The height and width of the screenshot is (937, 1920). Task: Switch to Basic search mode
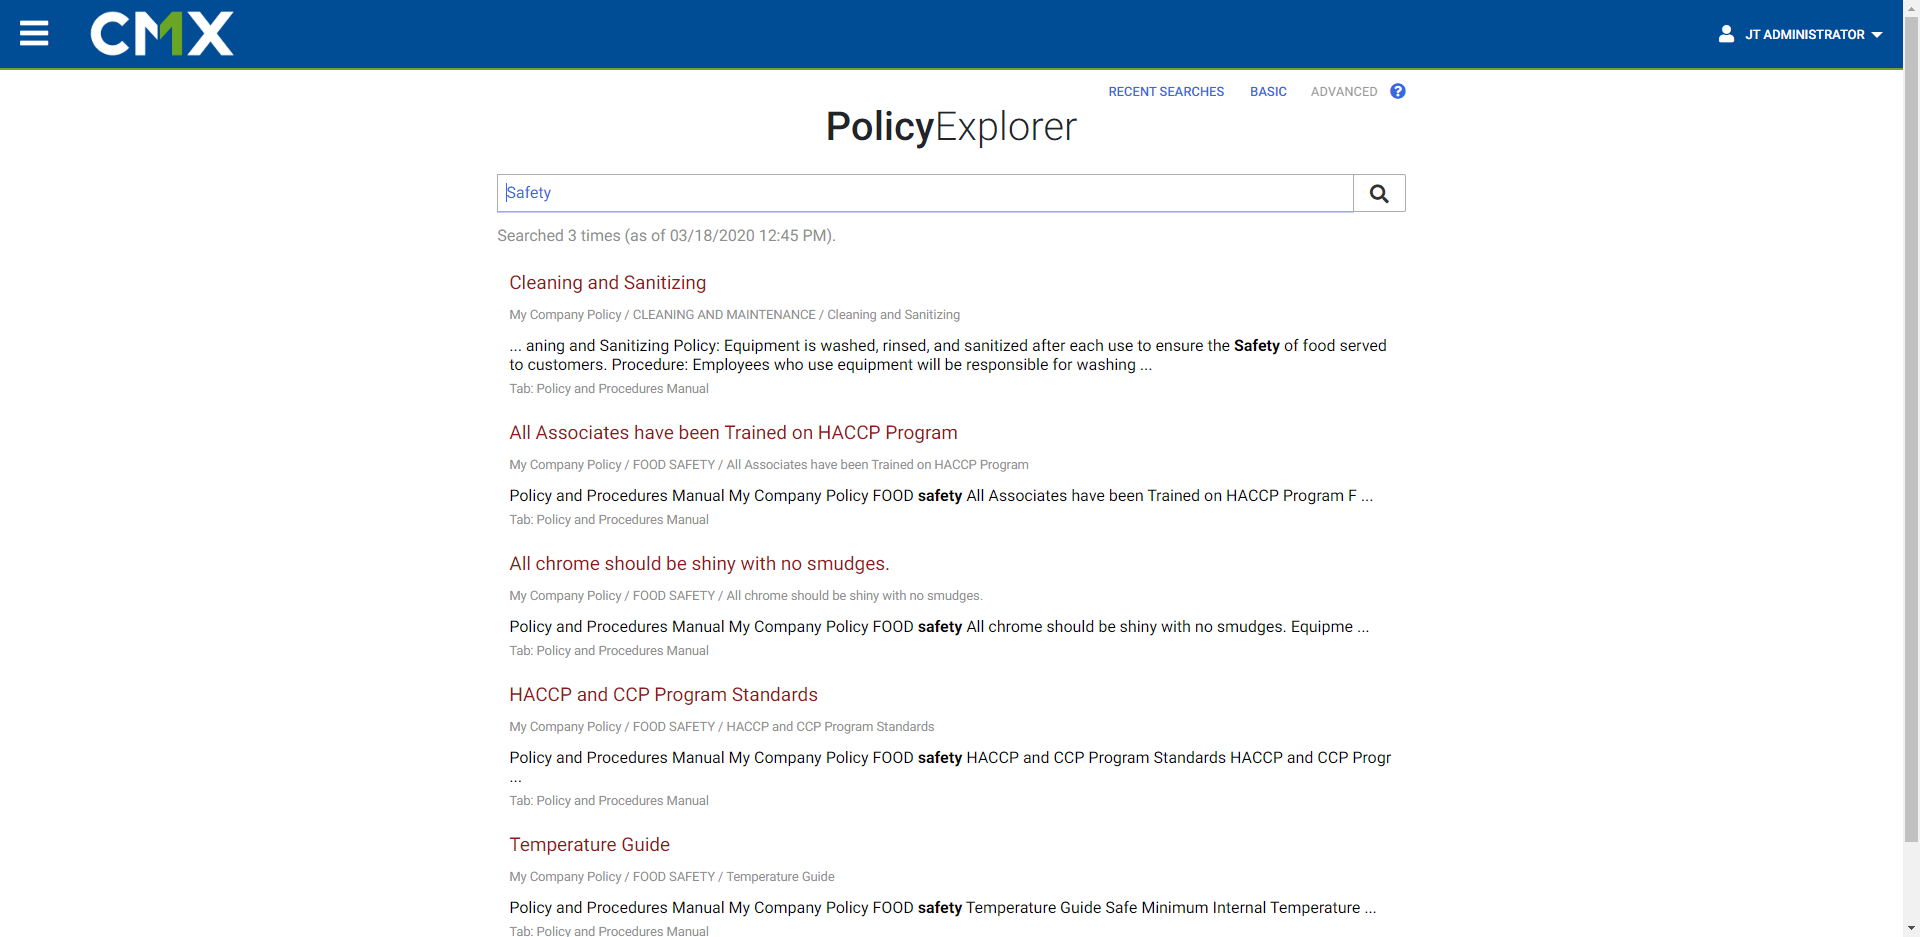[x=1268, y=91]
